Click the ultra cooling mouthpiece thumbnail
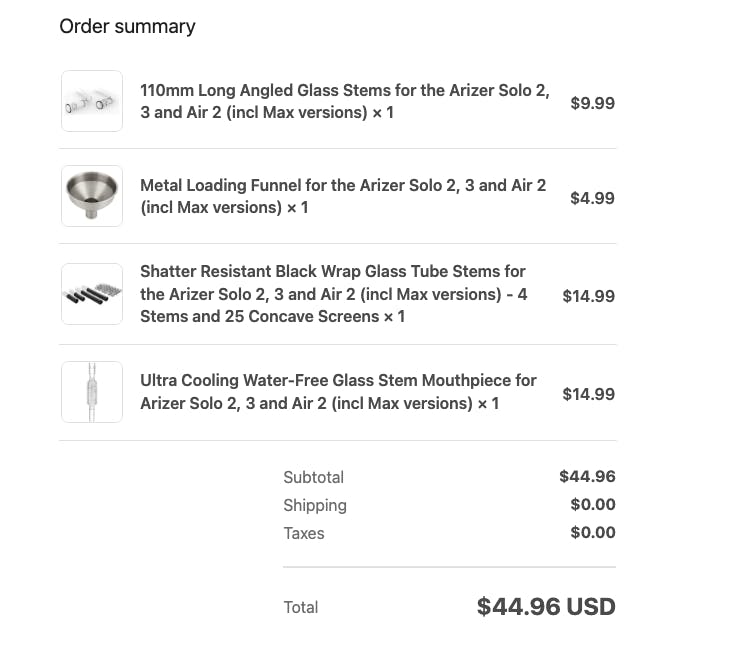Viewport: 750px width, 658px height. [x=92, y=392]
